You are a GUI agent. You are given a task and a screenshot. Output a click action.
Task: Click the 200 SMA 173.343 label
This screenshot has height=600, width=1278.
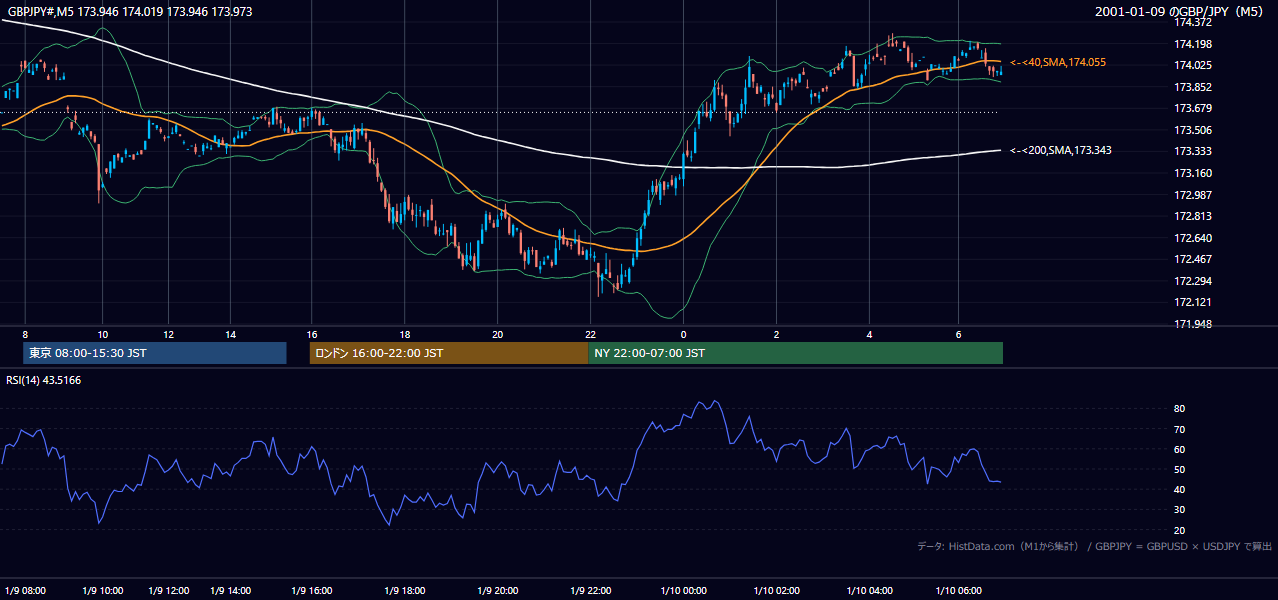(x=1061, y=150)
